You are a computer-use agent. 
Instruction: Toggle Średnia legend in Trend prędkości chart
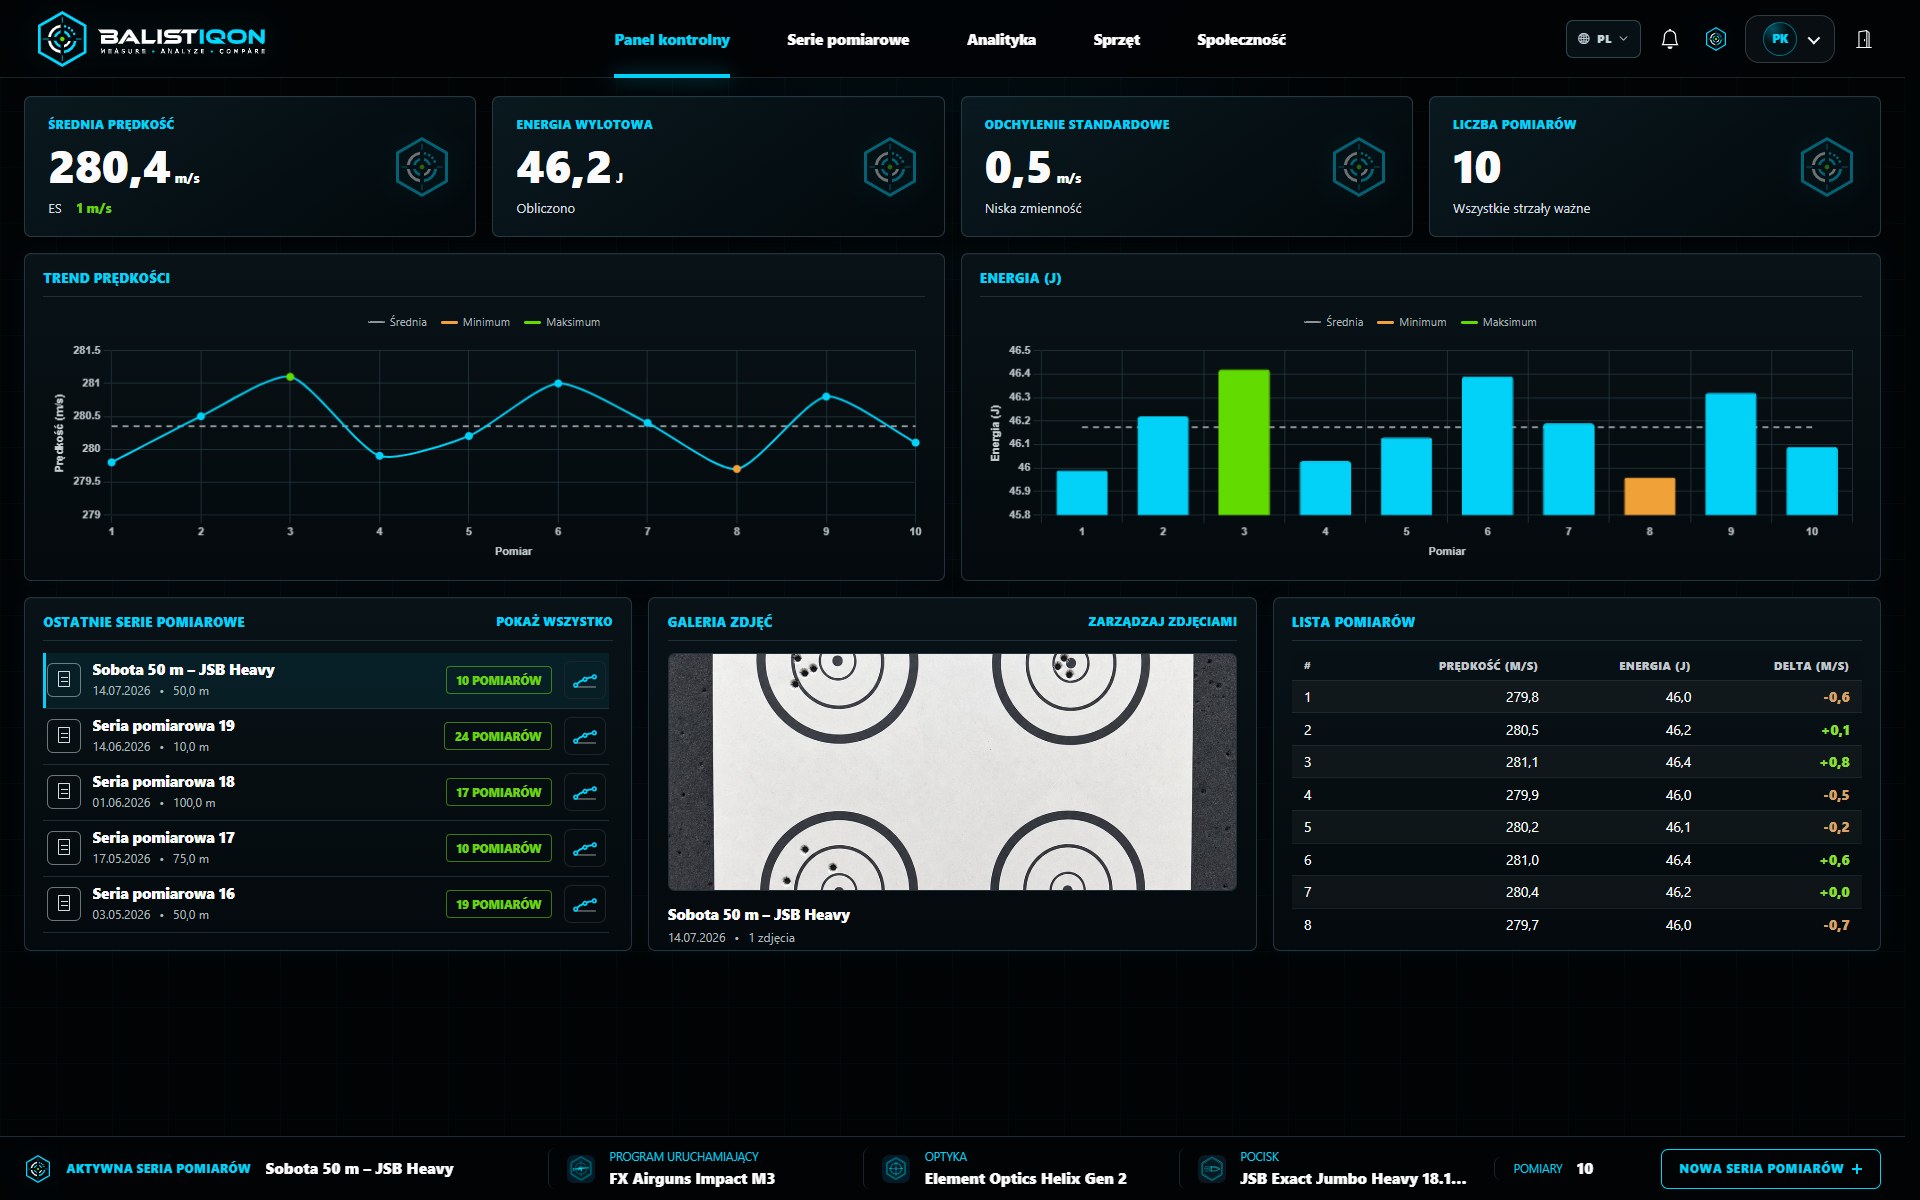tap(397, 322)
